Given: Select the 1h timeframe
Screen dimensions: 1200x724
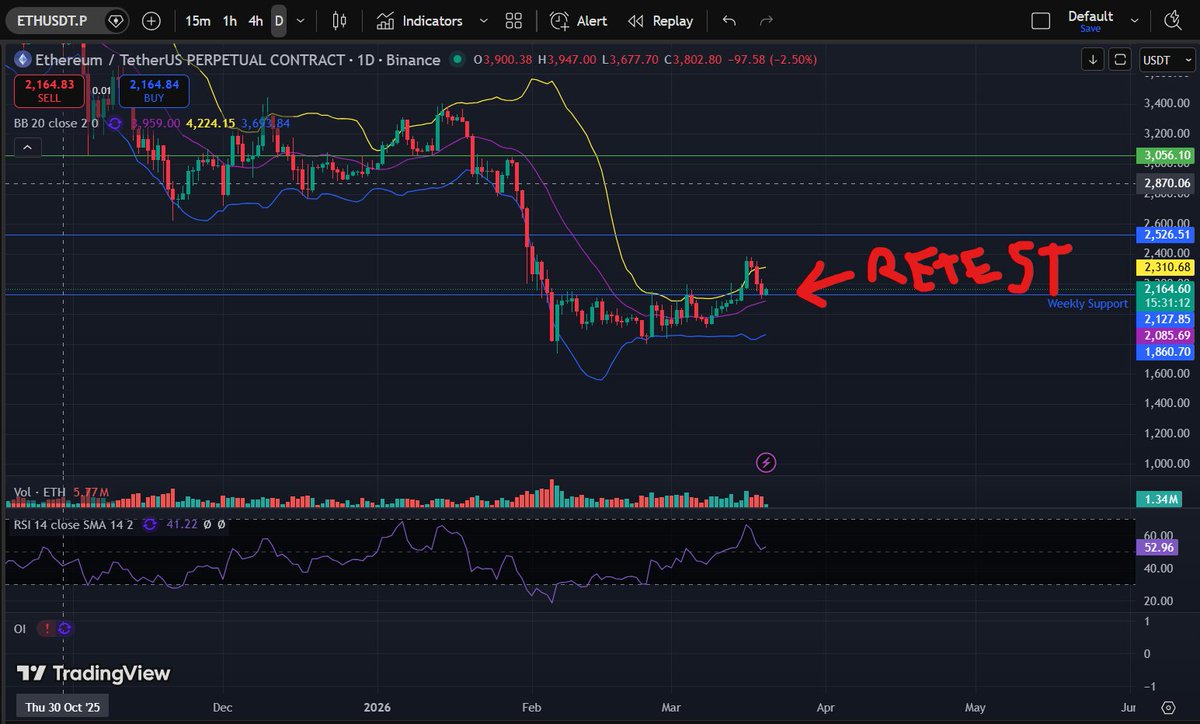Looking at the screenshot, I should 230,21.
